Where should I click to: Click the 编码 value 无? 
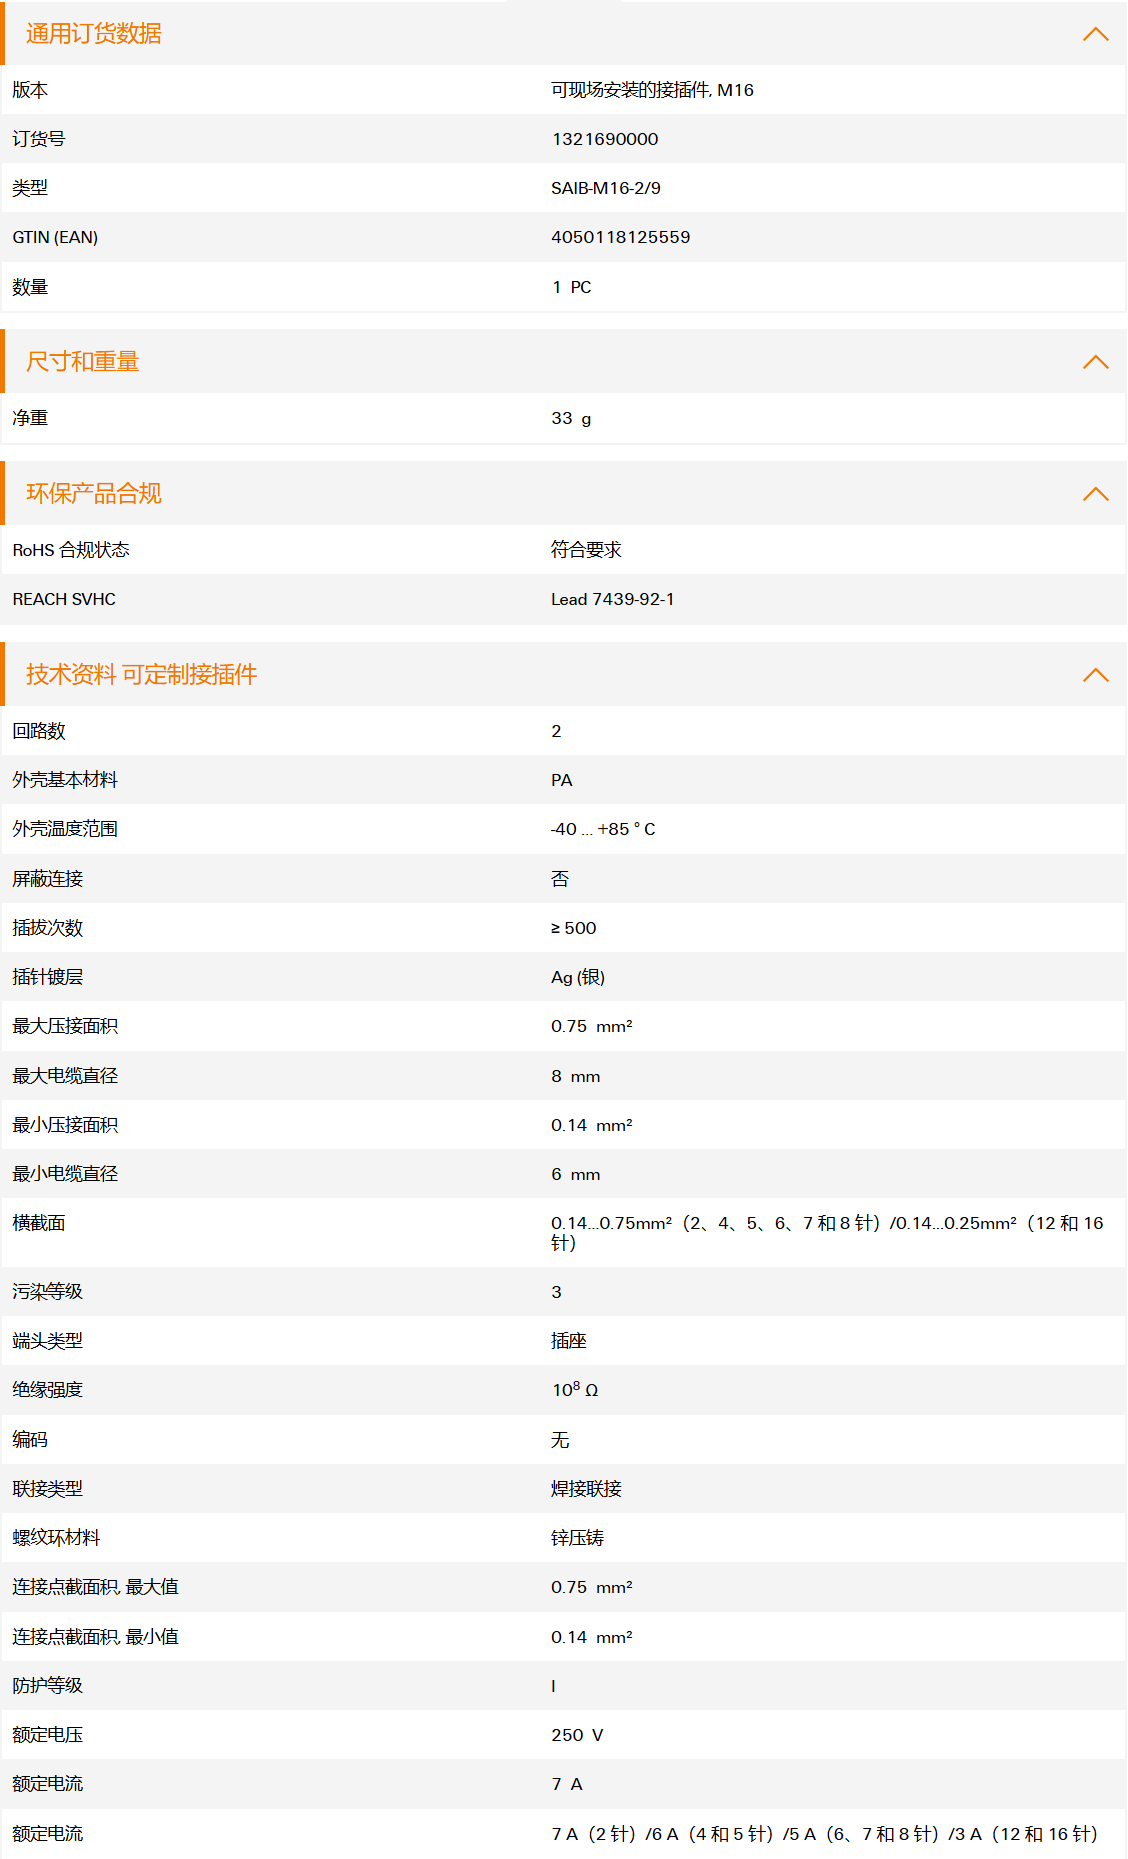(x=560, y=1440)
